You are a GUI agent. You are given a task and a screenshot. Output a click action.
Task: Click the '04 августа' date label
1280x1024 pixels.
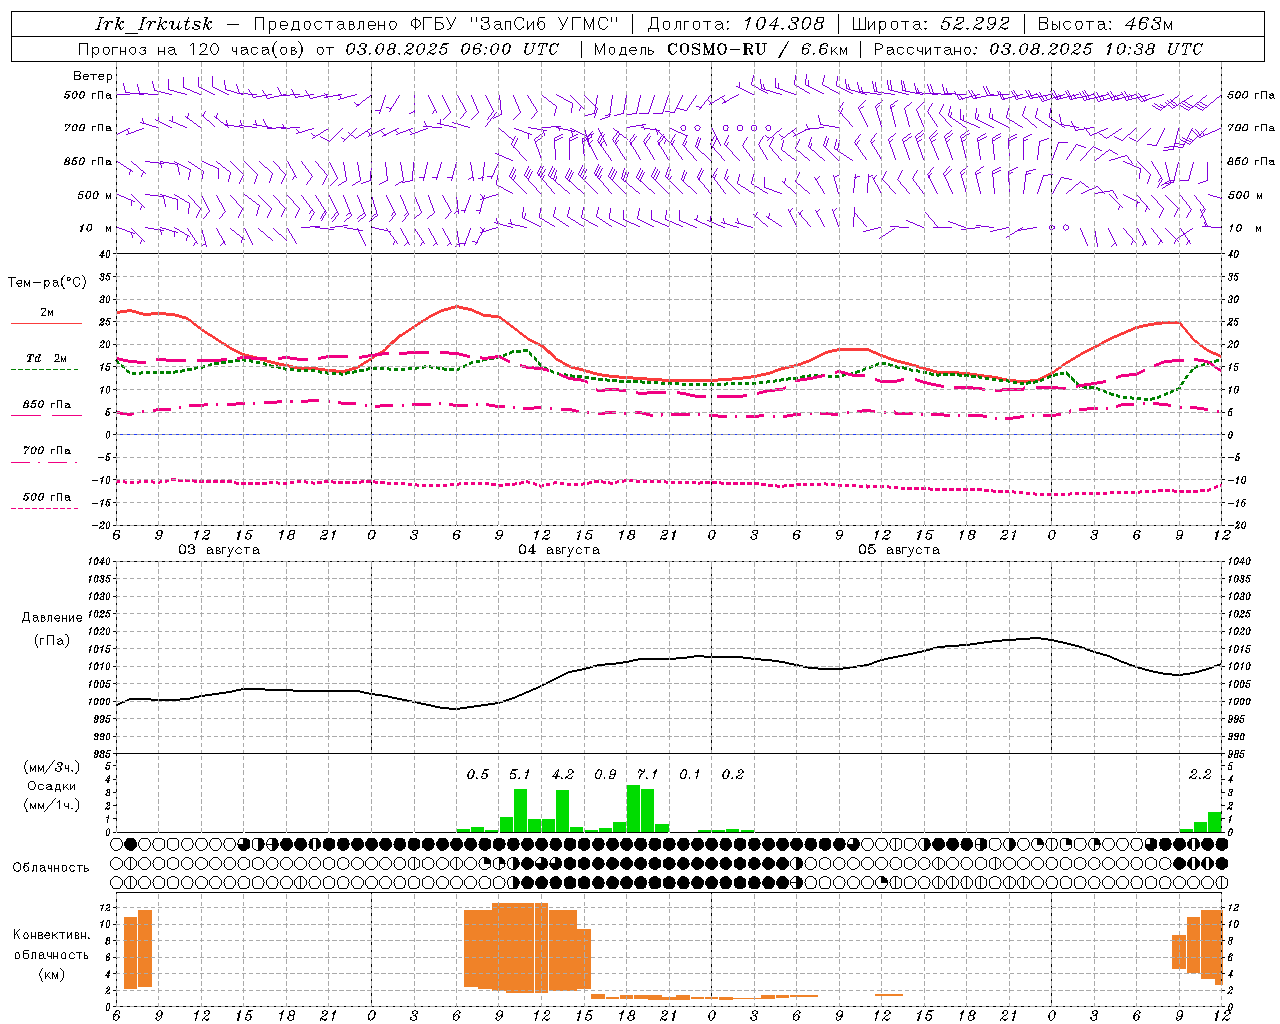(559, 550)
